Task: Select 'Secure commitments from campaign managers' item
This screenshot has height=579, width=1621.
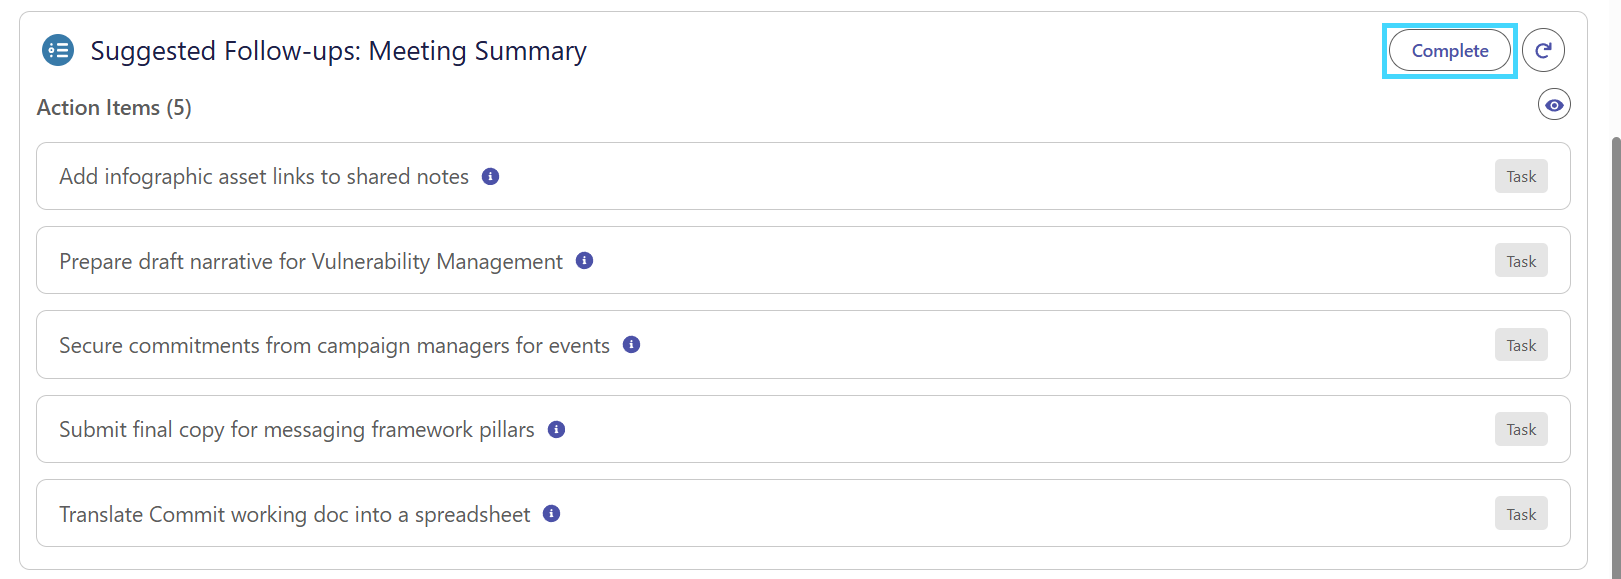Action: (x=803, y=345)
